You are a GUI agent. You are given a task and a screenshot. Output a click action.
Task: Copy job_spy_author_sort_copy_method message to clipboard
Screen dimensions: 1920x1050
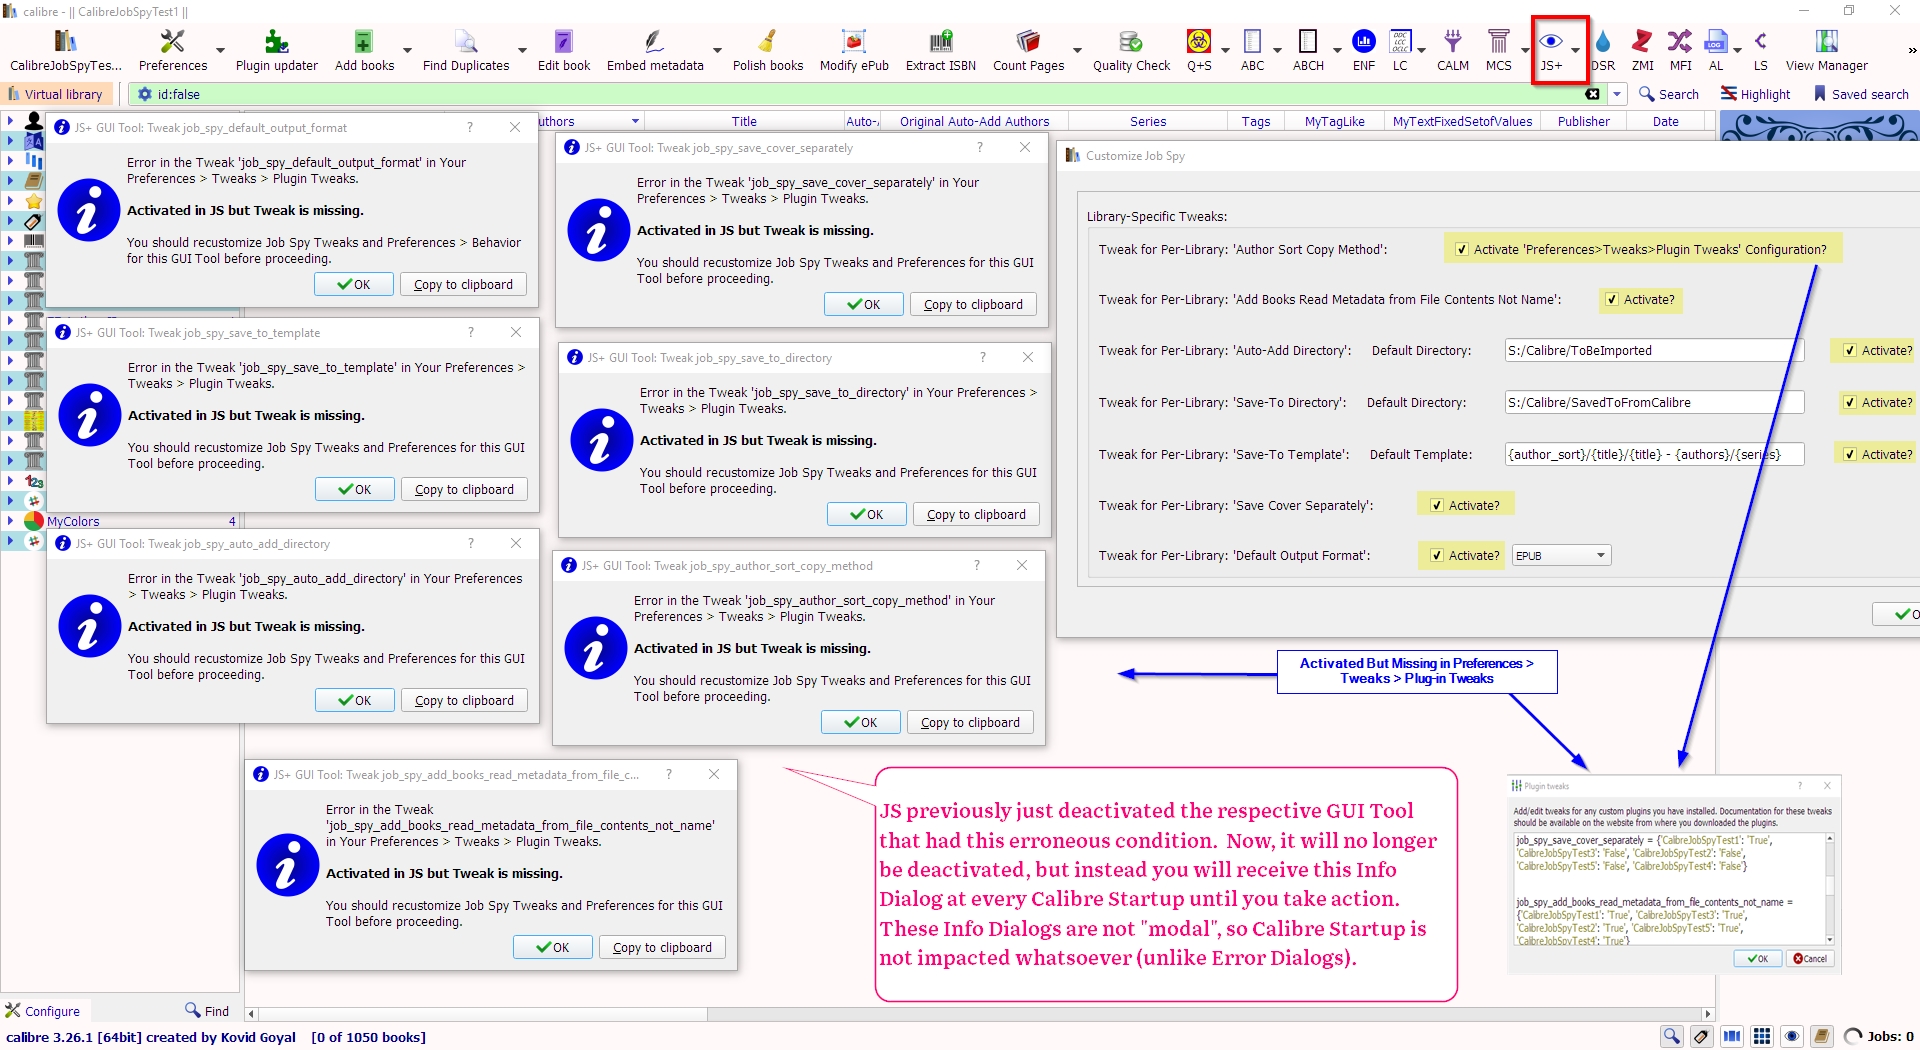click(x=970, y=723)
